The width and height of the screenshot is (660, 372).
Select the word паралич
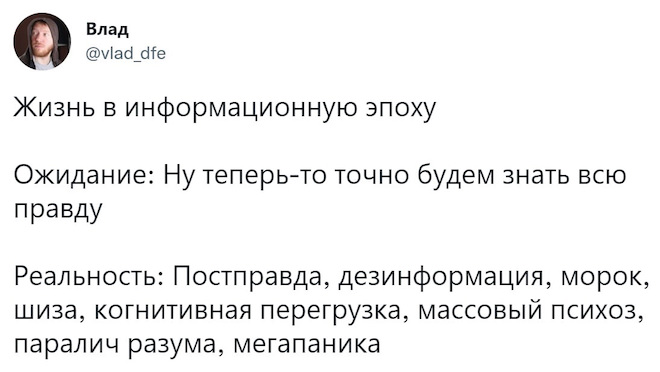tap(67, 346)
